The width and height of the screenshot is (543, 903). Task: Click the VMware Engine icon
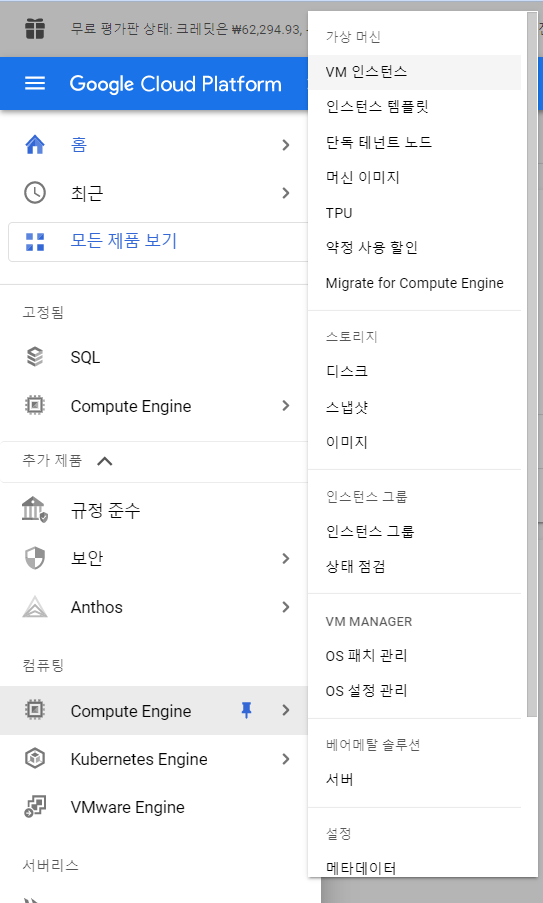tap(35, 806)
